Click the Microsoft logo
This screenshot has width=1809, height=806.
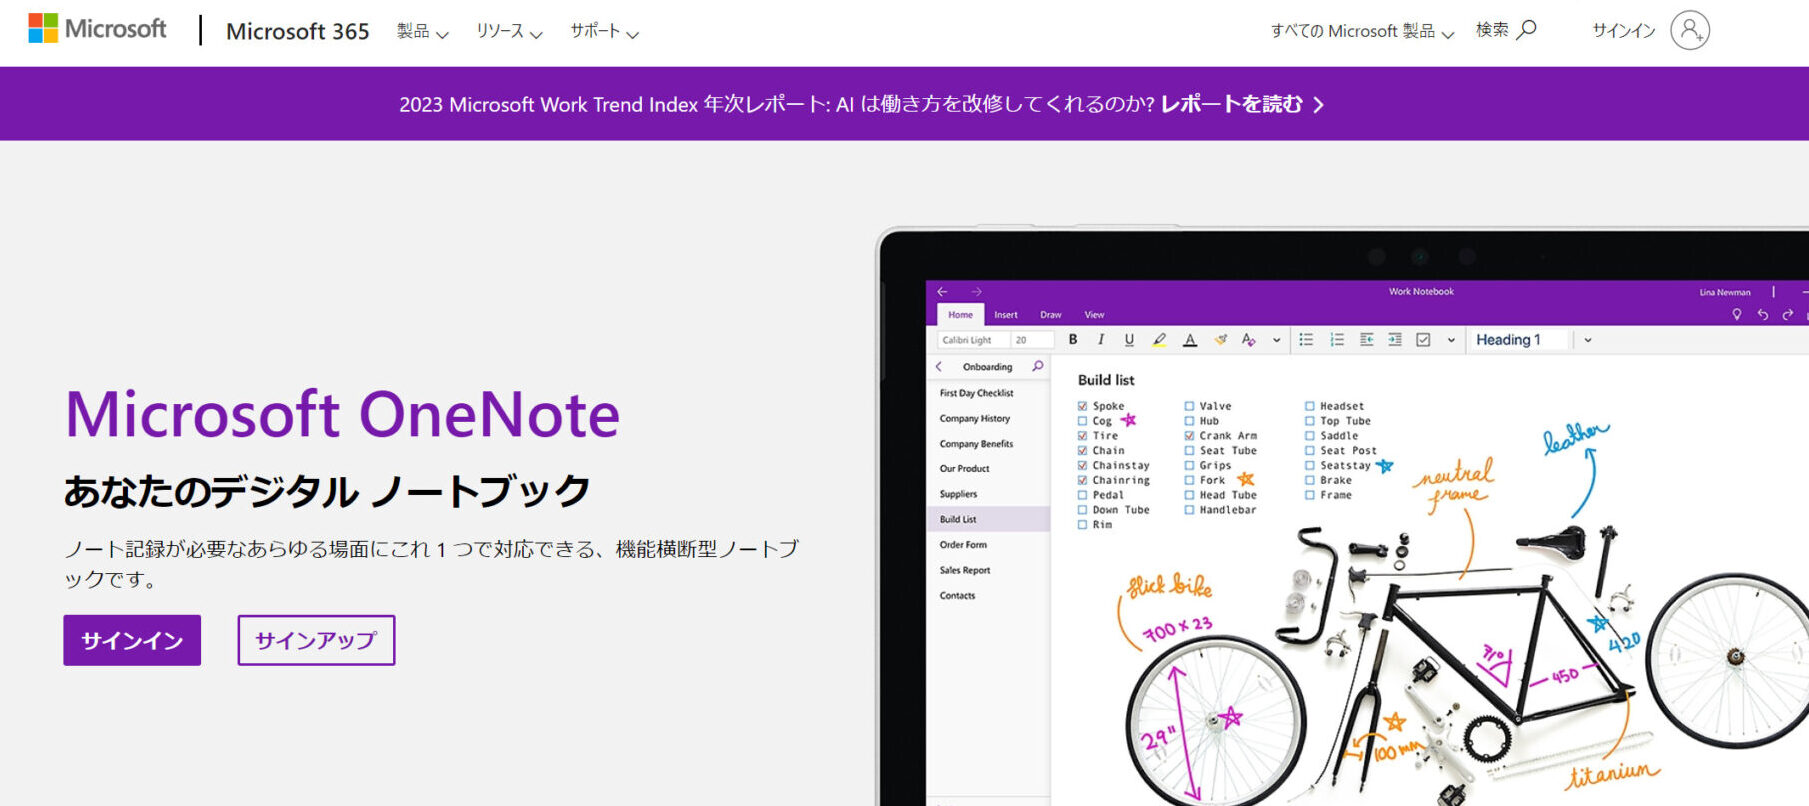[97, 29]
